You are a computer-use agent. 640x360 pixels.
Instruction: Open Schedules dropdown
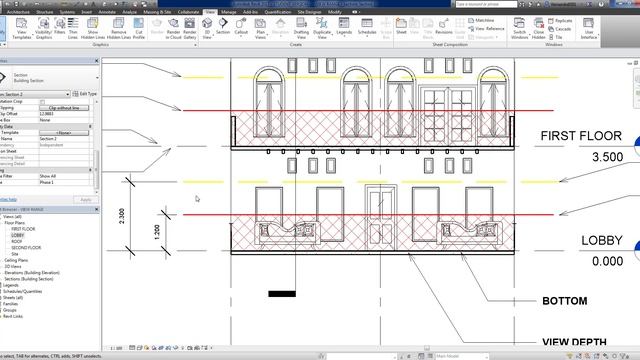click(367, 26)
